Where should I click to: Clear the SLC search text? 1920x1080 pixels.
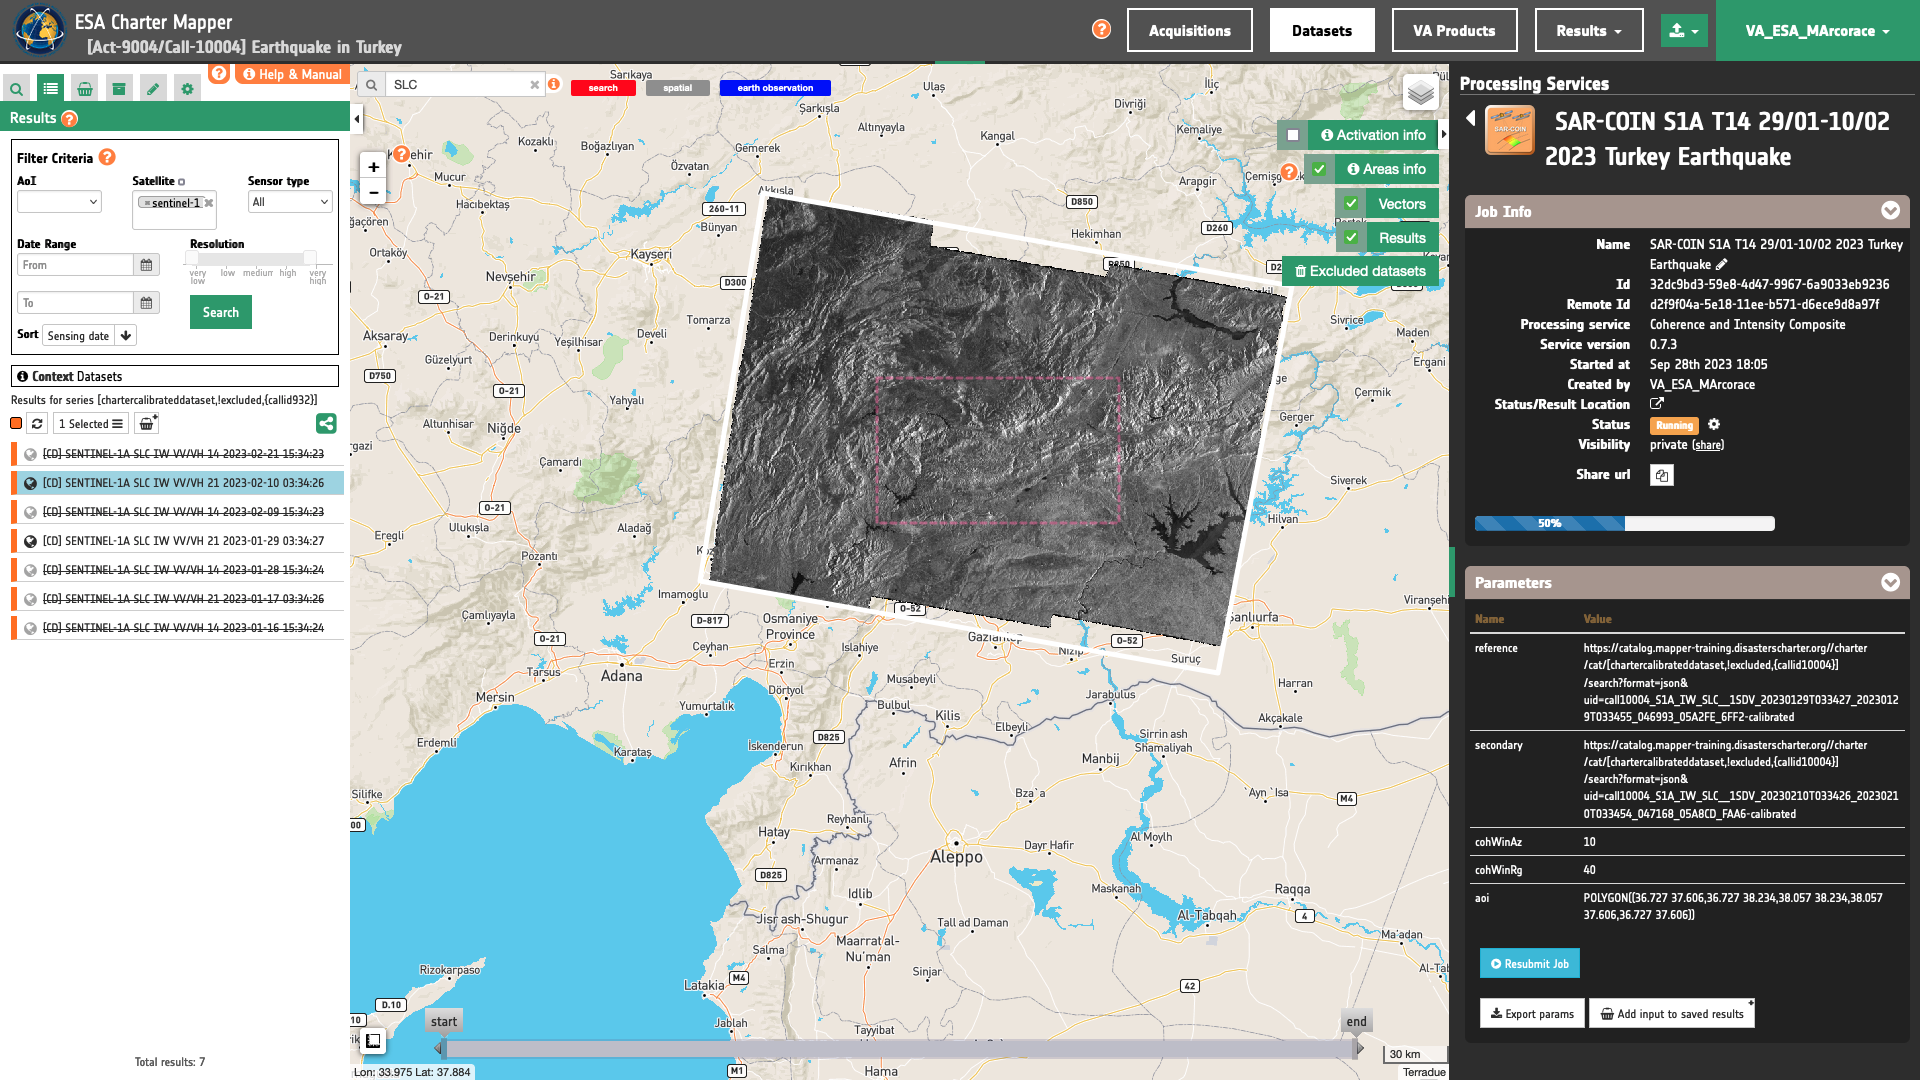[535, 85]
